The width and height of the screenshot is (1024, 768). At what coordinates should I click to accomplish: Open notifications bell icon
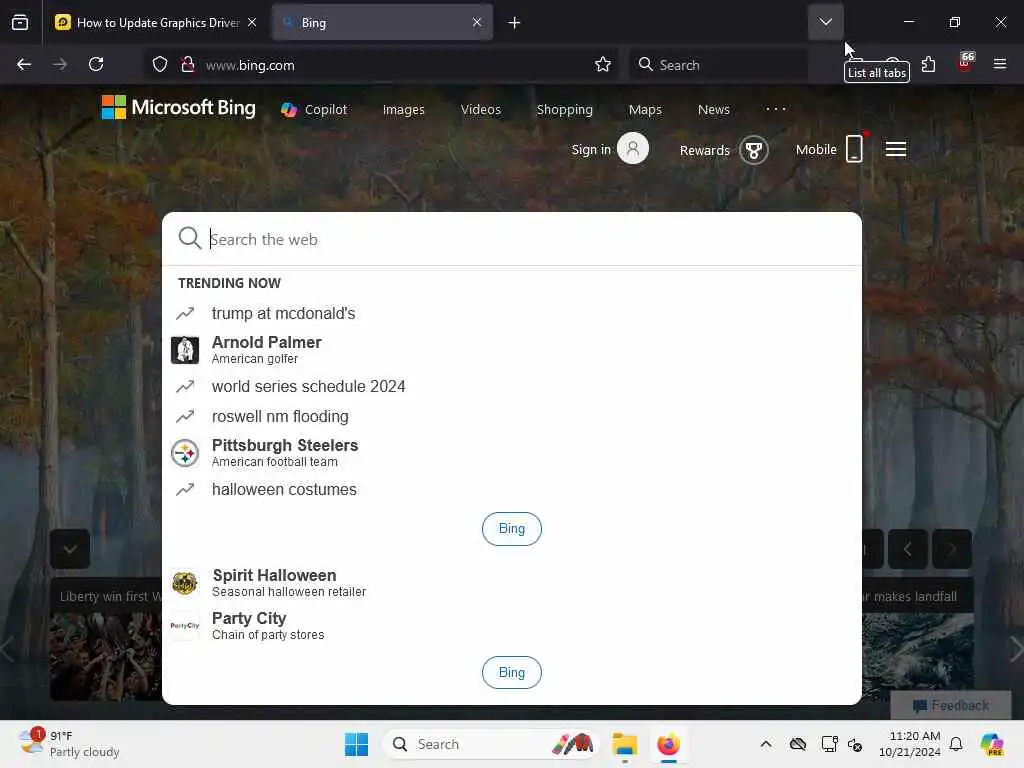click(956, 744)
